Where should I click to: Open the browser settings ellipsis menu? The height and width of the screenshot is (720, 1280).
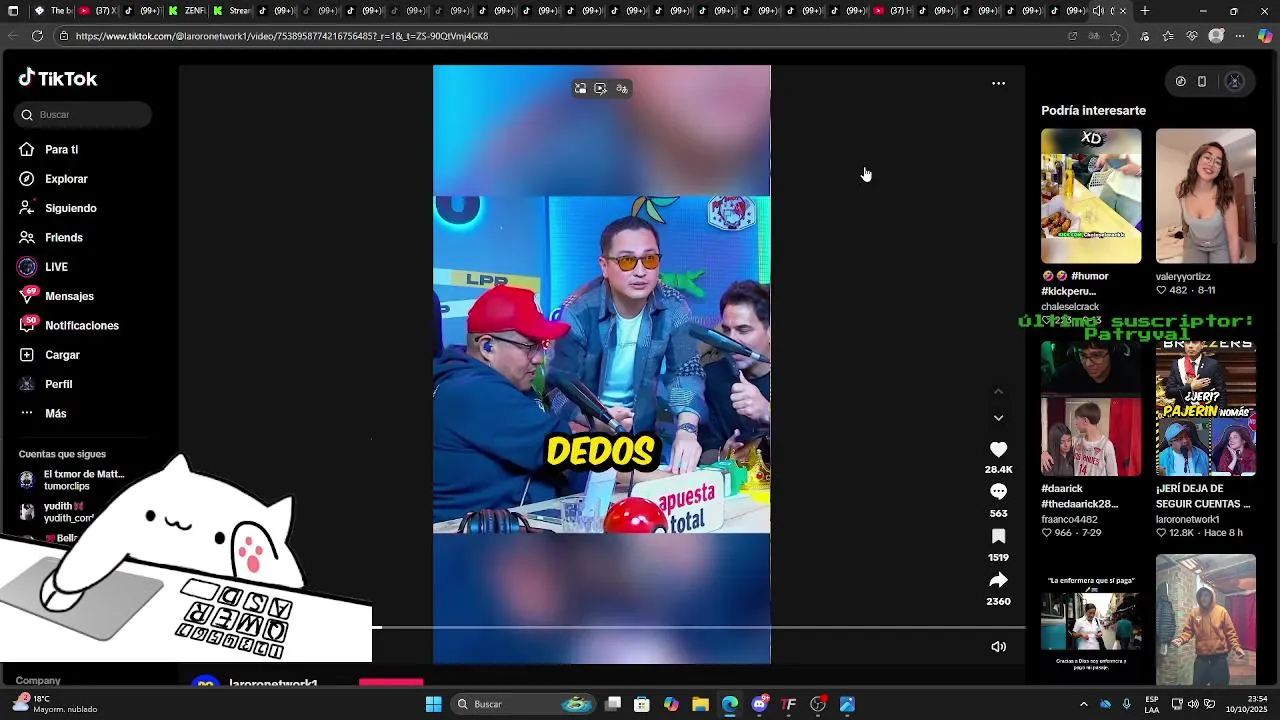click(1240, 36)
